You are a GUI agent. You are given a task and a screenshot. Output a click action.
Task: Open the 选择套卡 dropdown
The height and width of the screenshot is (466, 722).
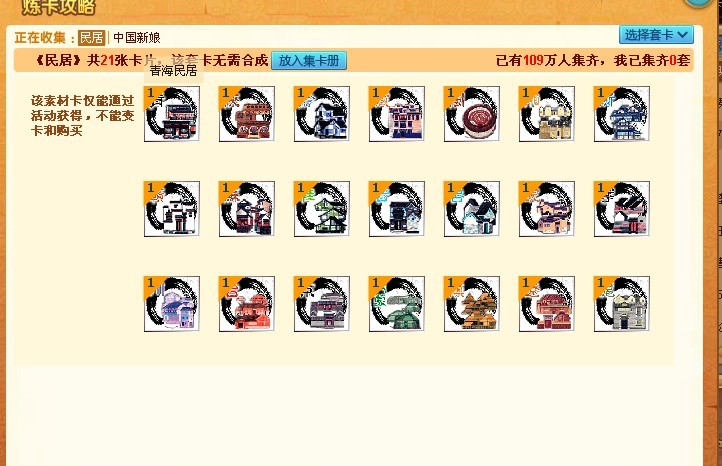click(x=656, y=35)
